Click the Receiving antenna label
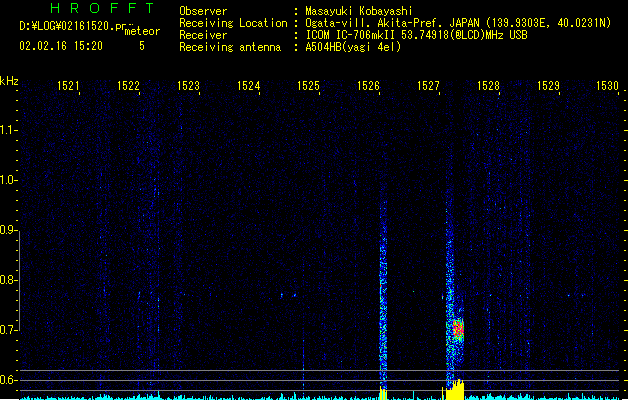Image resolution: width=629 pixels, height=400 pixels. pyautogui.click(x=230, y=47)
